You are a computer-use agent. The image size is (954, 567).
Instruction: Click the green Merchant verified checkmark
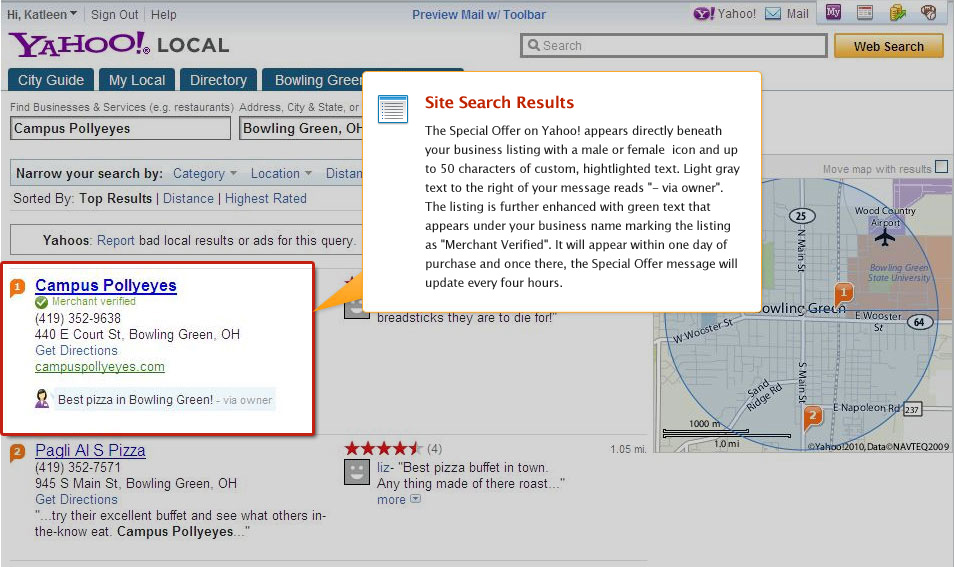click(41, 302)
